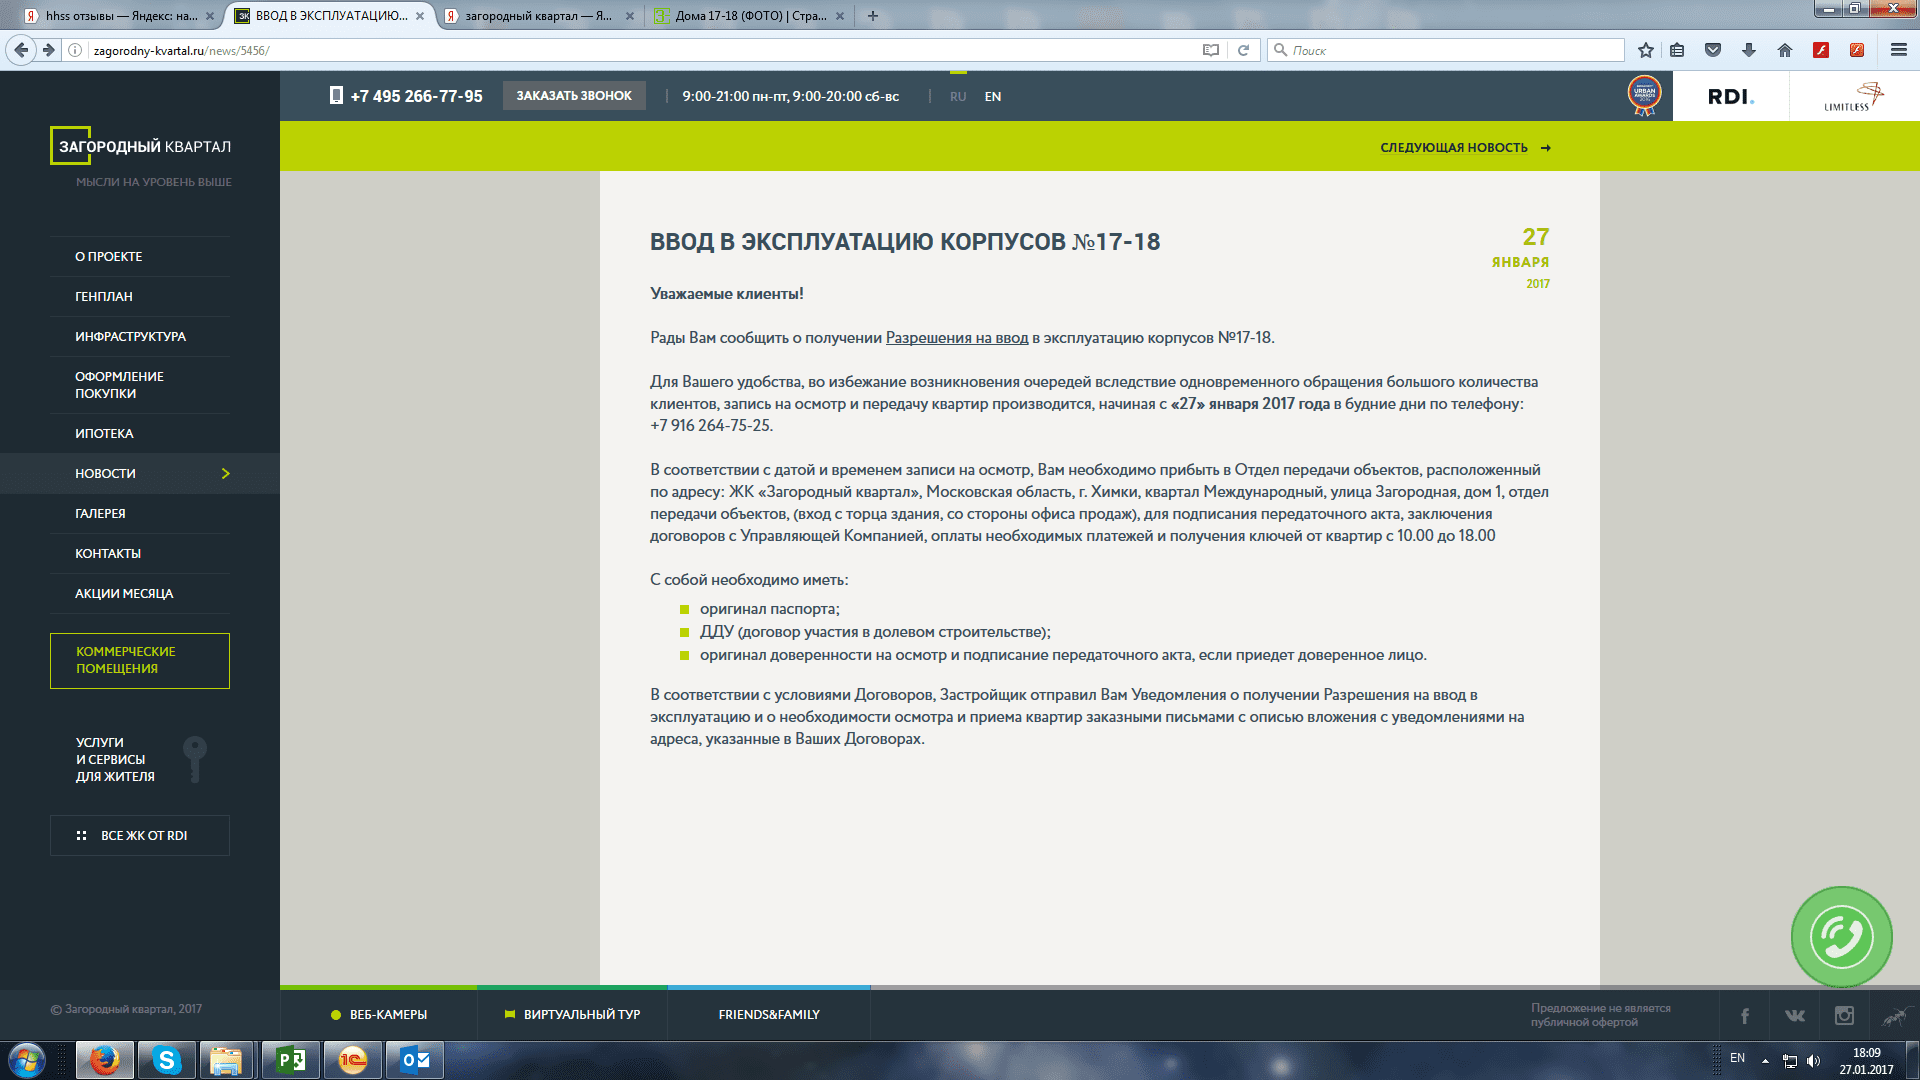Viewport: 1920px width, 1080px height.
Task: Open the Галерея menu item
Action: [100, 514]
